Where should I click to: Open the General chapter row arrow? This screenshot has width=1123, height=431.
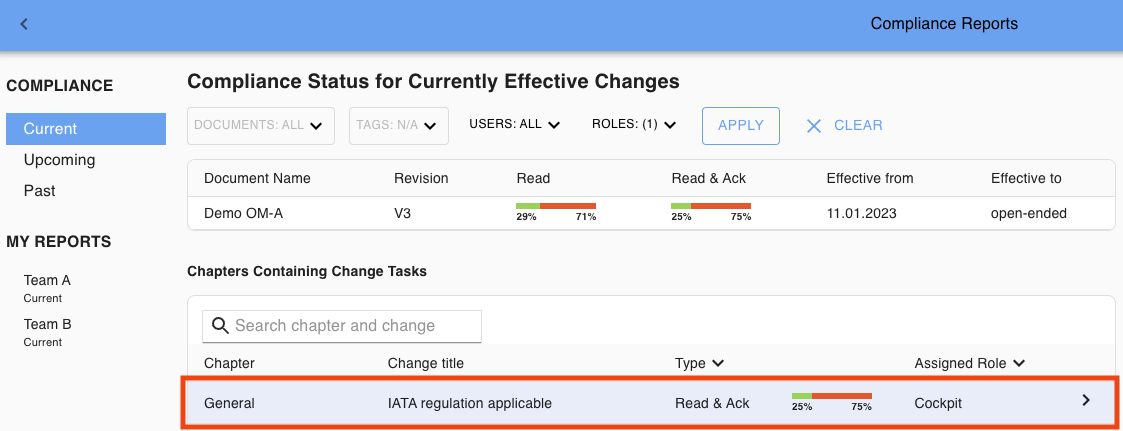(1086, 401)
